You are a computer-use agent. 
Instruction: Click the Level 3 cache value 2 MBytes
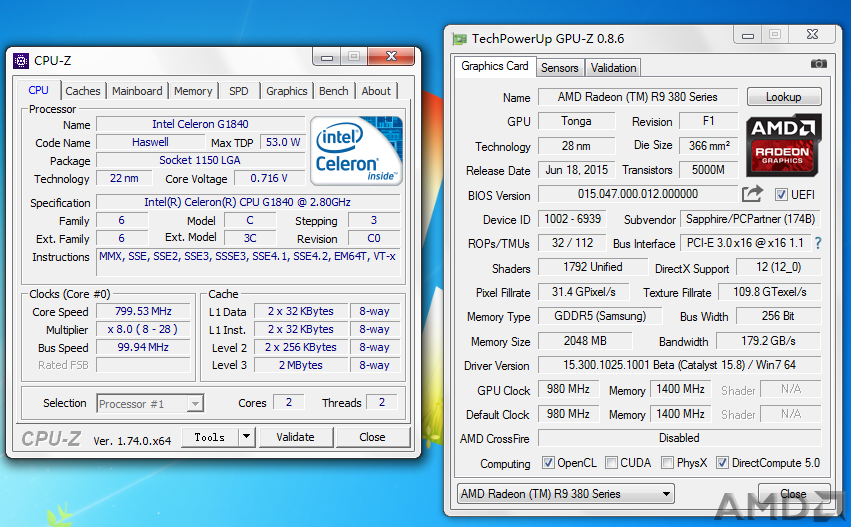(x=301, y=365)
